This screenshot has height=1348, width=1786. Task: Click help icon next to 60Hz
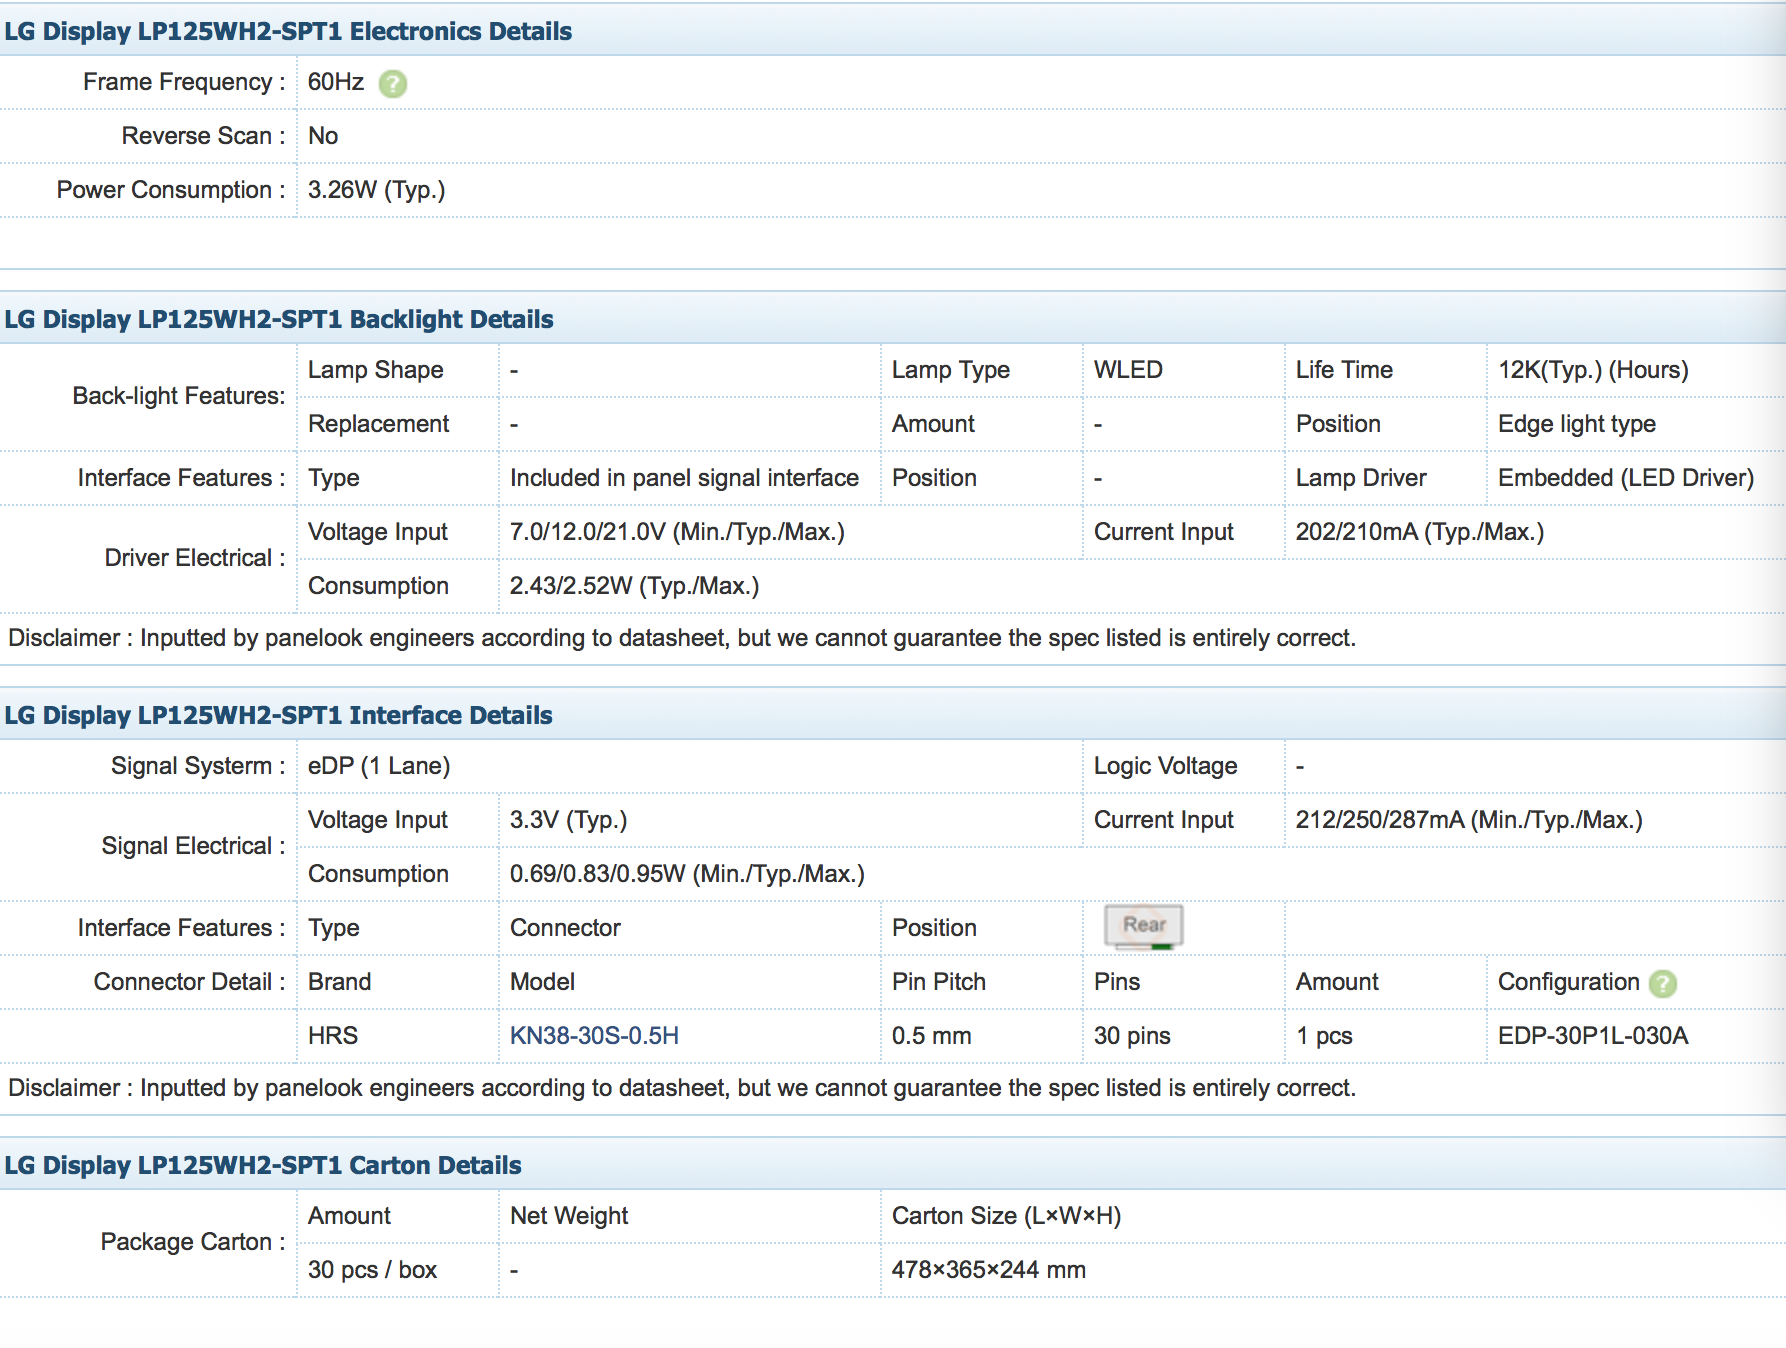click(393, 84)
